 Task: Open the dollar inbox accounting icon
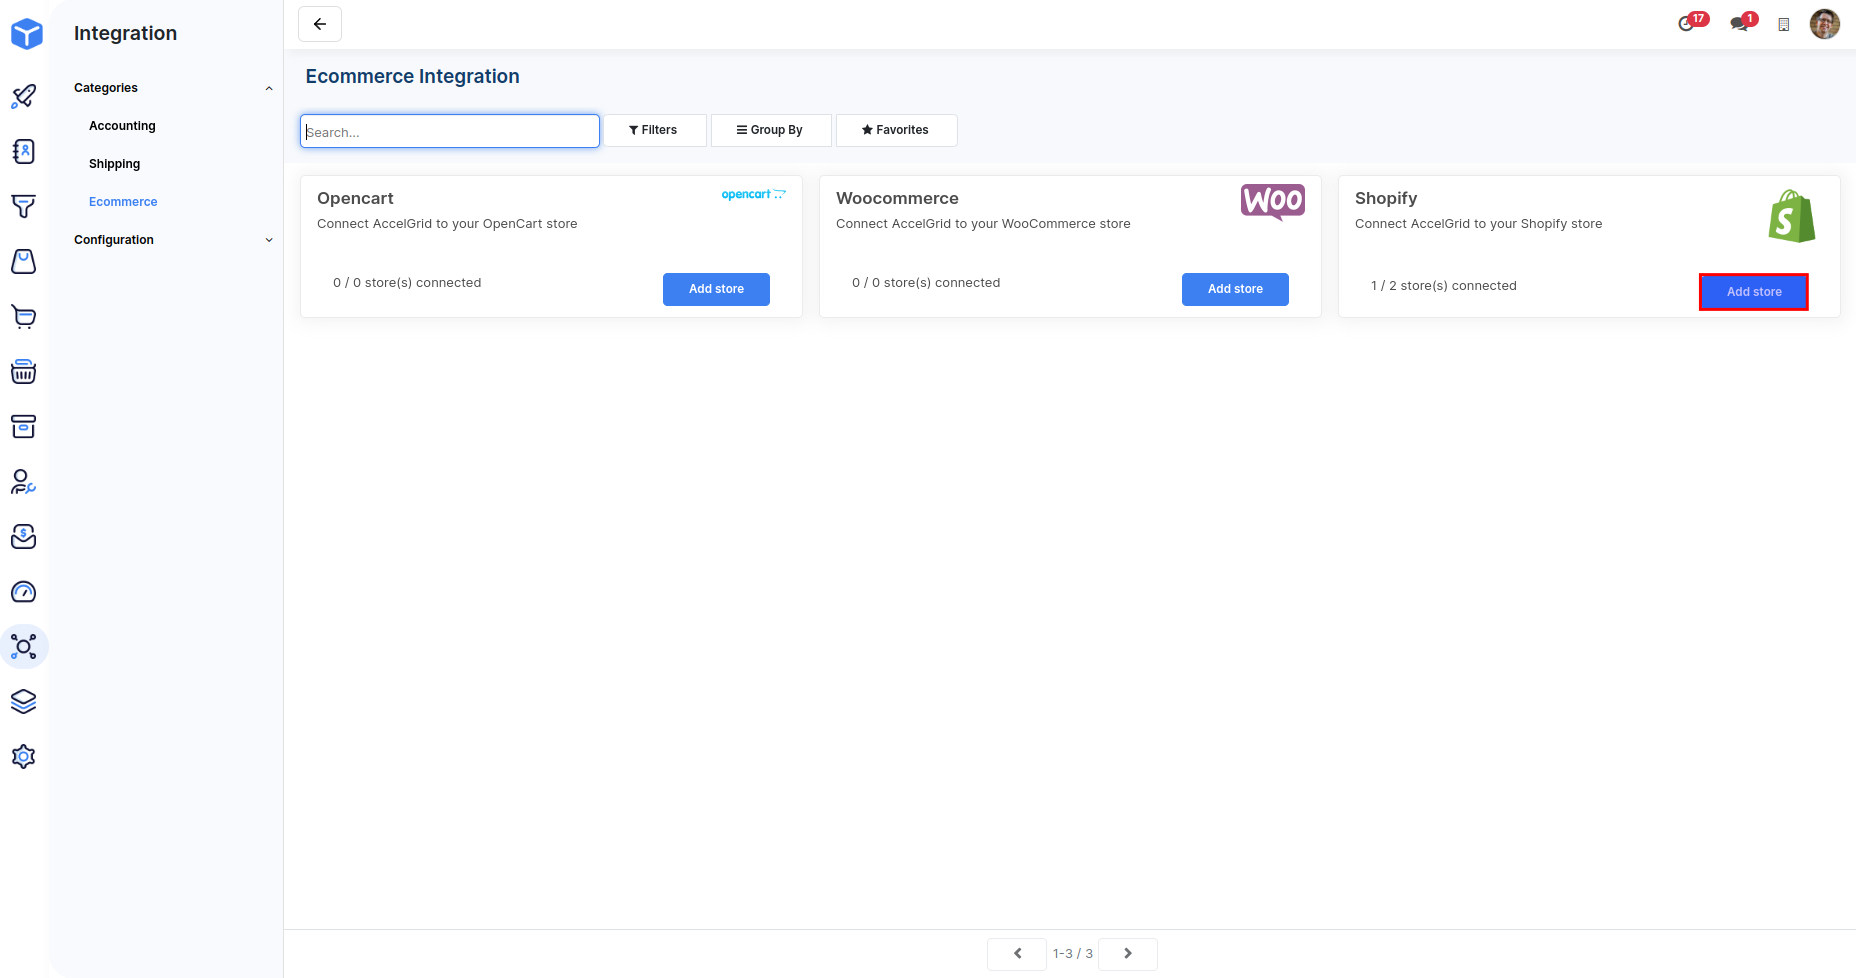pos(24,537)
